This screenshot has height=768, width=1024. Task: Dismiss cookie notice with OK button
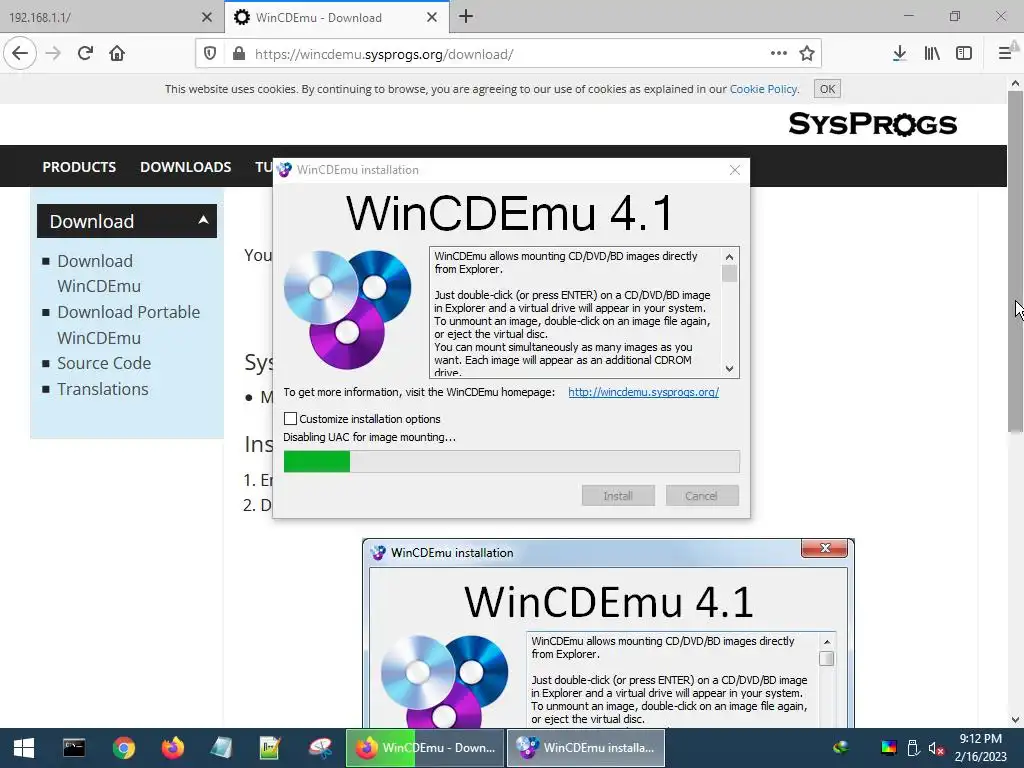tap(827, 89)
